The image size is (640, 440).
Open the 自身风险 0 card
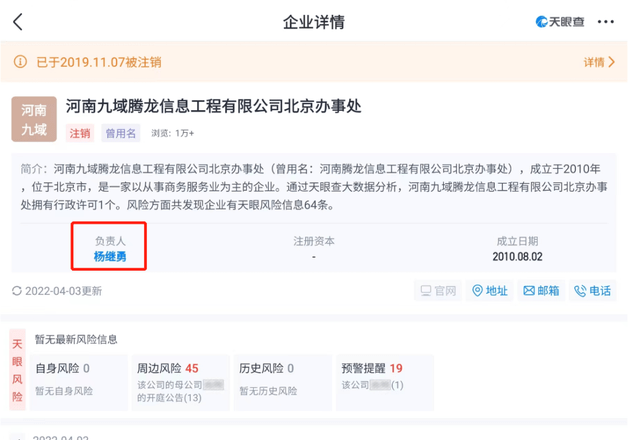pyautogui.click(x=79, y=382)
